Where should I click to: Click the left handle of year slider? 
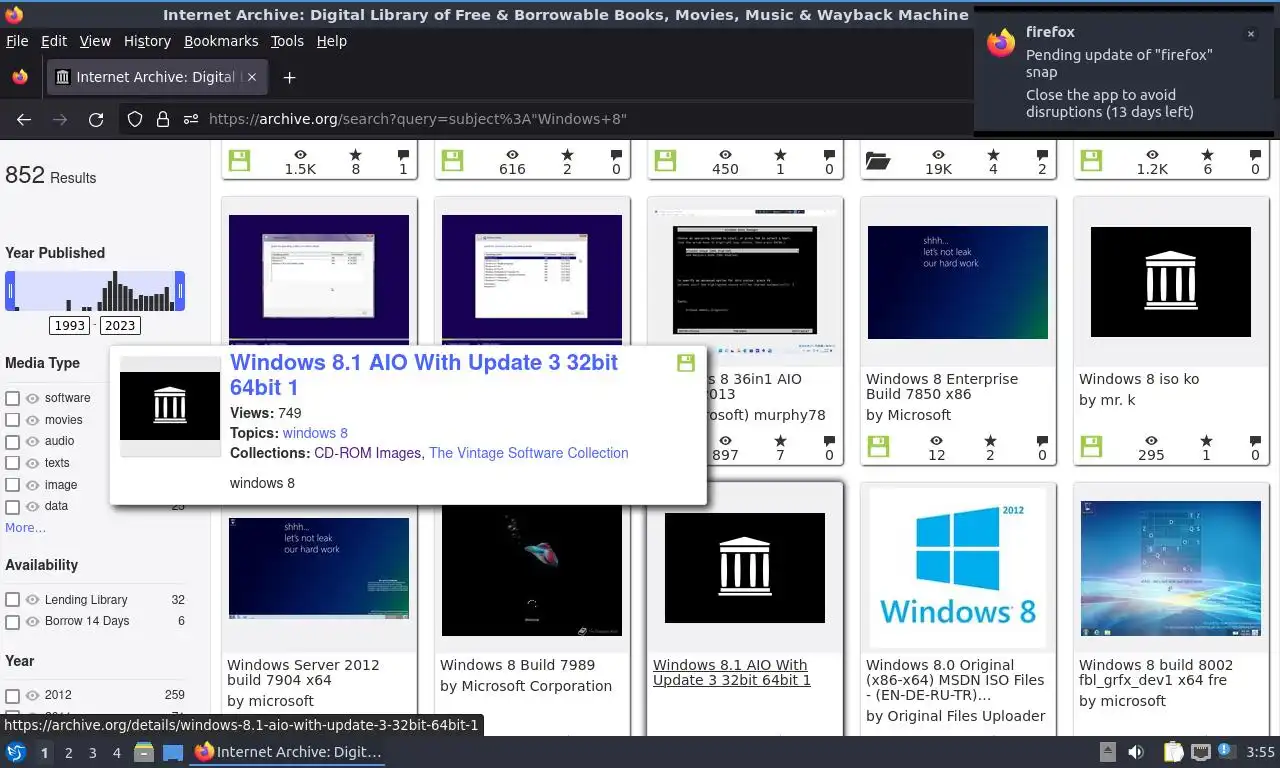coord(10,291)
